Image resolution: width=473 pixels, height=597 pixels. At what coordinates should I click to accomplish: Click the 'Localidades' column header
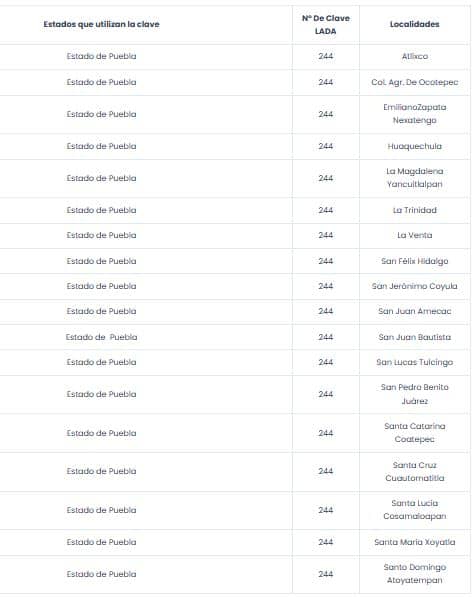click(x=415, y=24)
